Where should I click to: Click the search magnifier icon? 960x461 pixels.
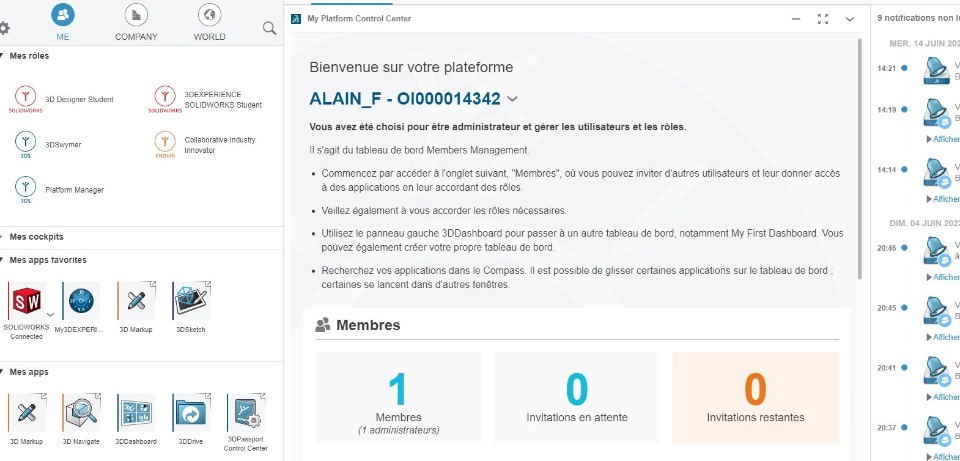[269, 27]
